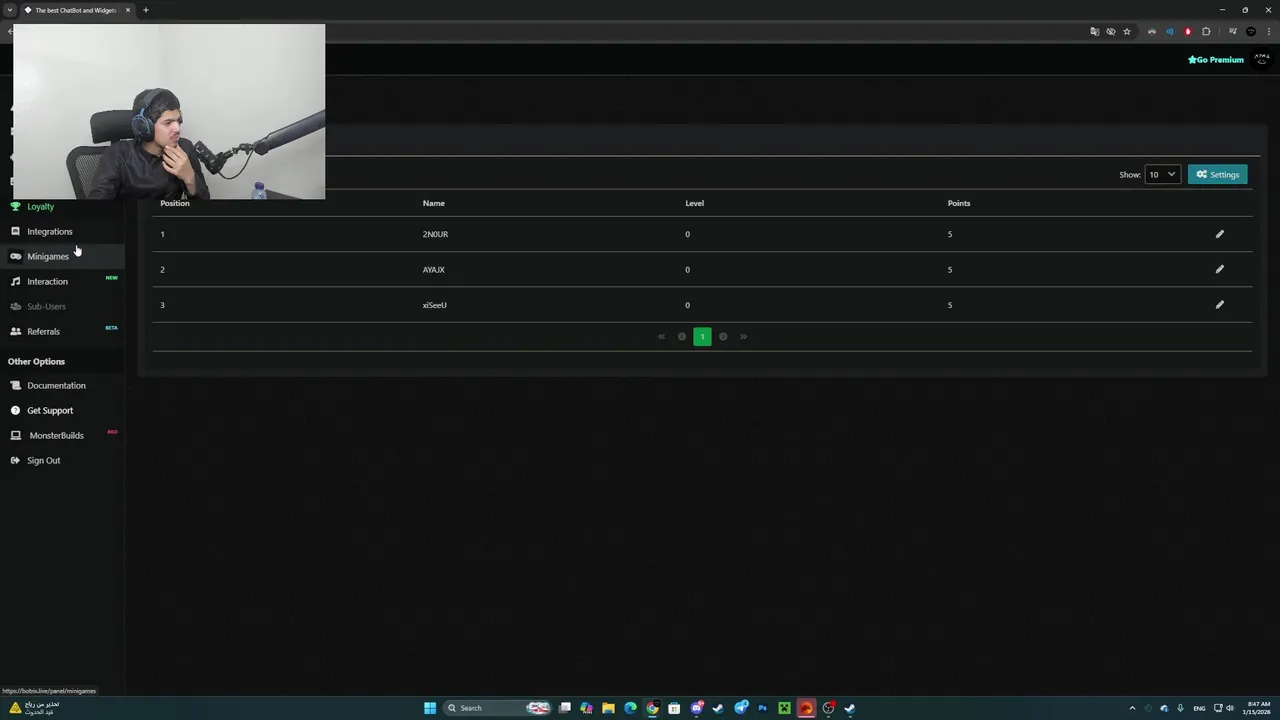Open File Explorer from taskbar

tap(608, 708)
